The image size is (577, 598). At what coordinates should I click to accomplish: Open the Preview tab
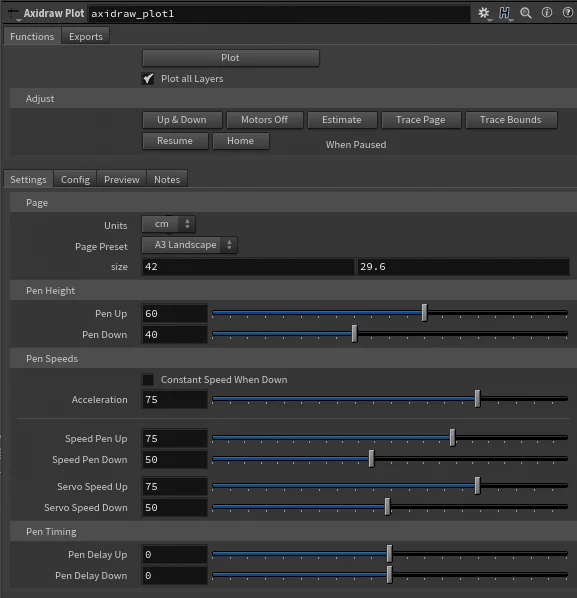[122, 179]
